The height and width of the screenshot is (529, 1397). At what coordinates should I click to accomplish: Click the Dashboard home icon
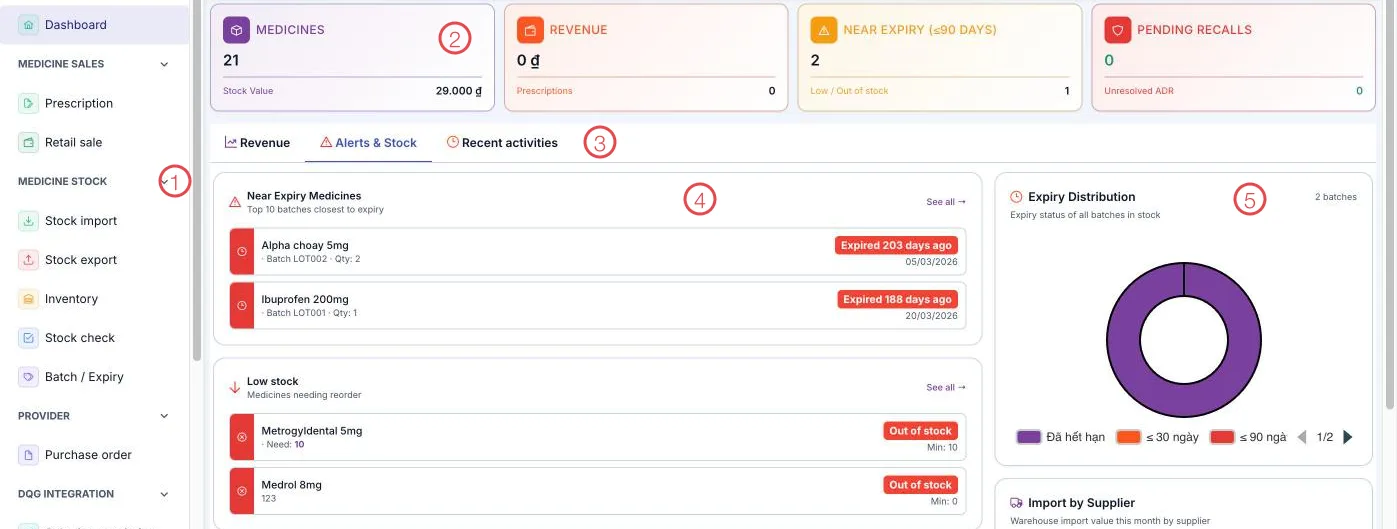click(x=29, y=25)
